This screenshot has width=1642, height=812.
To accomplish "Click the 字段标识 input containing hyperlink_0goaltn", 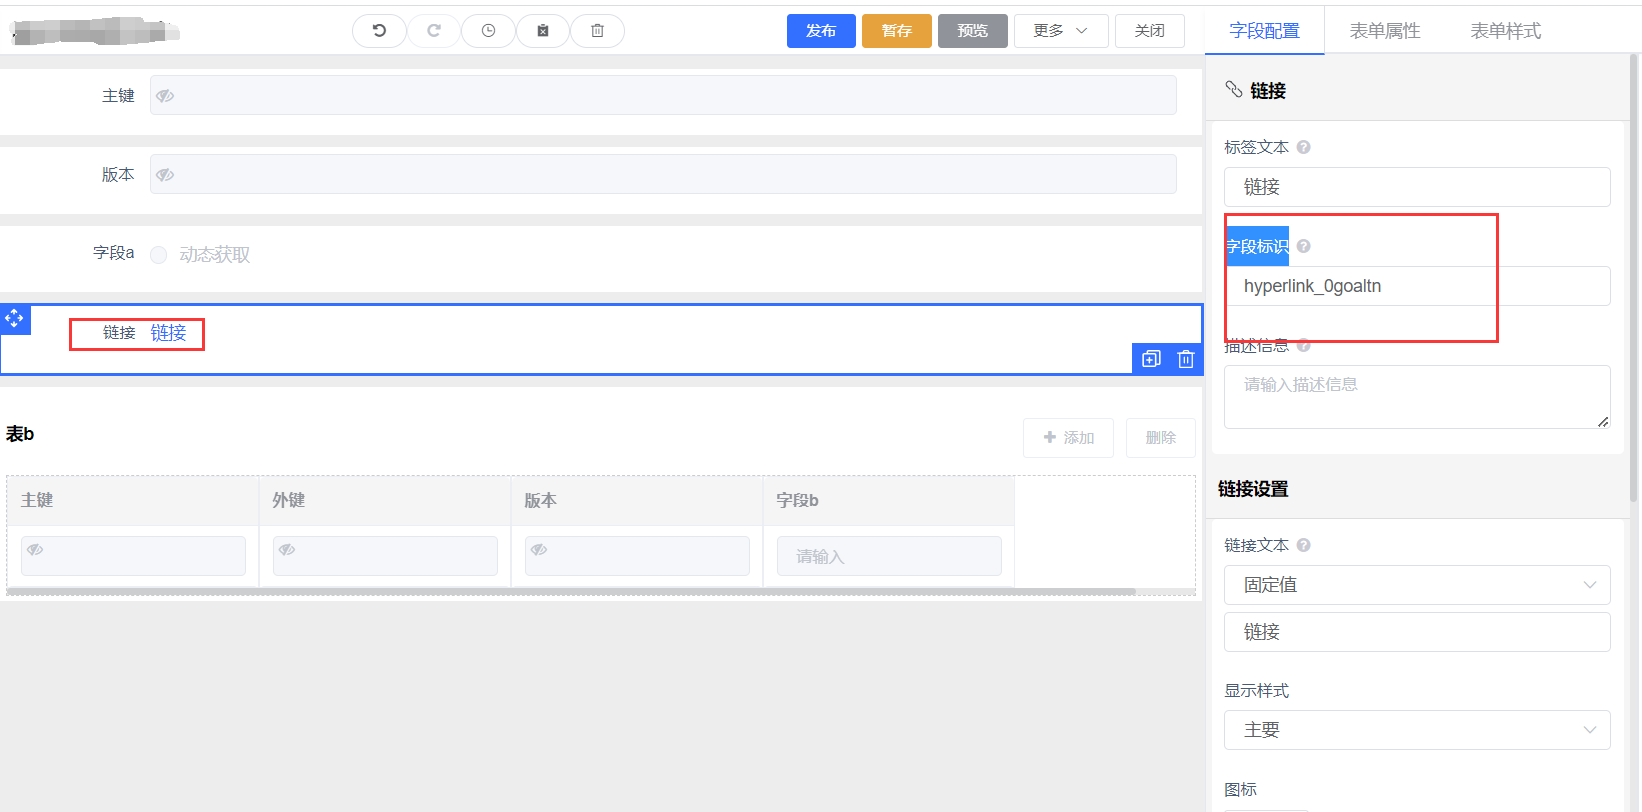I will tap(1416, 286).
